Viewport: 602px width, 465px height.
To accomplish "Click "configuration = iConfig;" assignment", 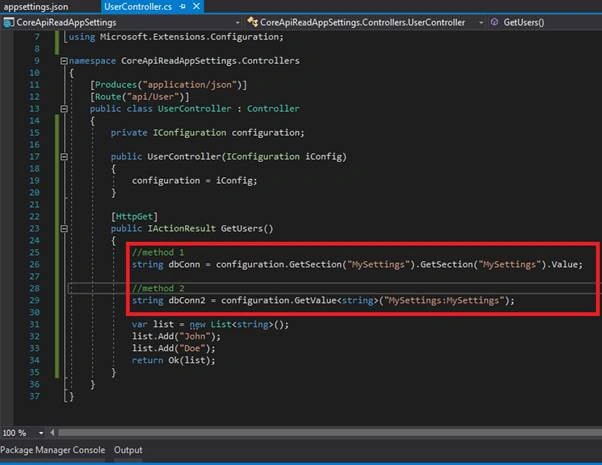I will [194, 180].
